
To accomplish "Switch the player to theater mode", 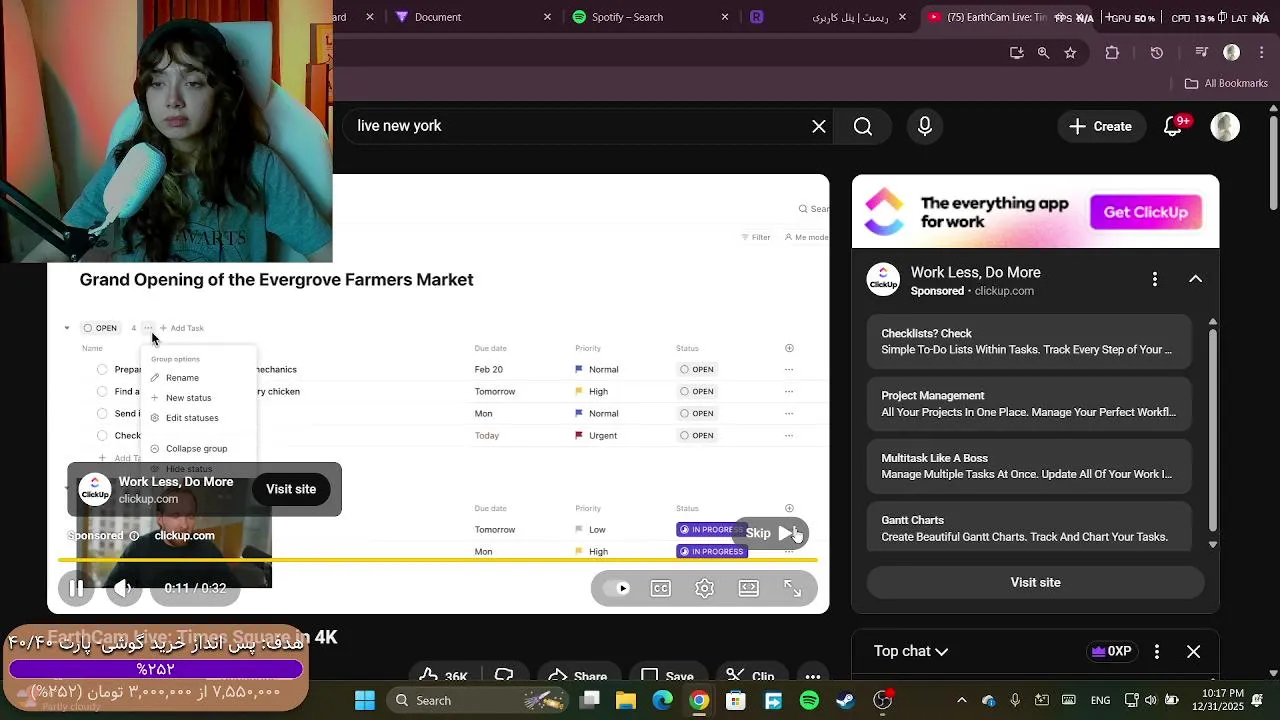I will (x=749, y=588).
